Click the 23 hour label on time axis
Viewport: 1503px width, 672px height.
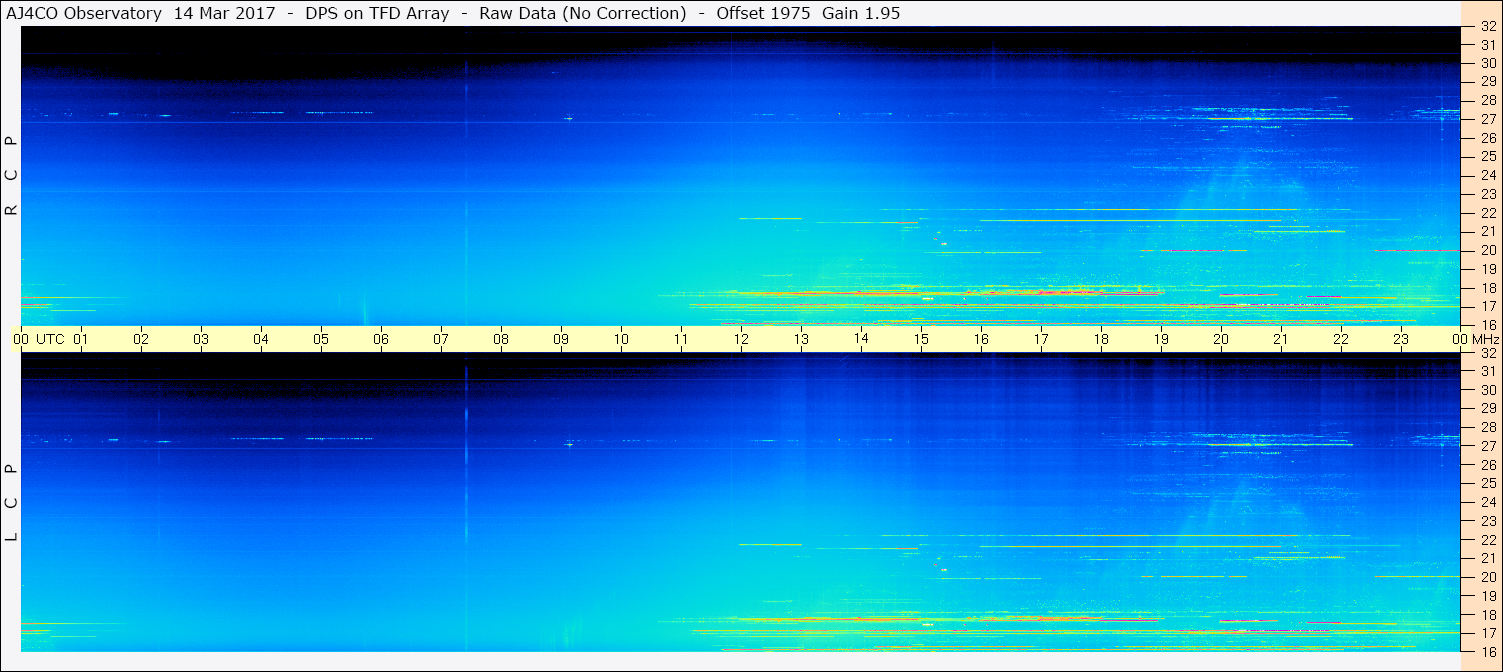[1401, 339]
